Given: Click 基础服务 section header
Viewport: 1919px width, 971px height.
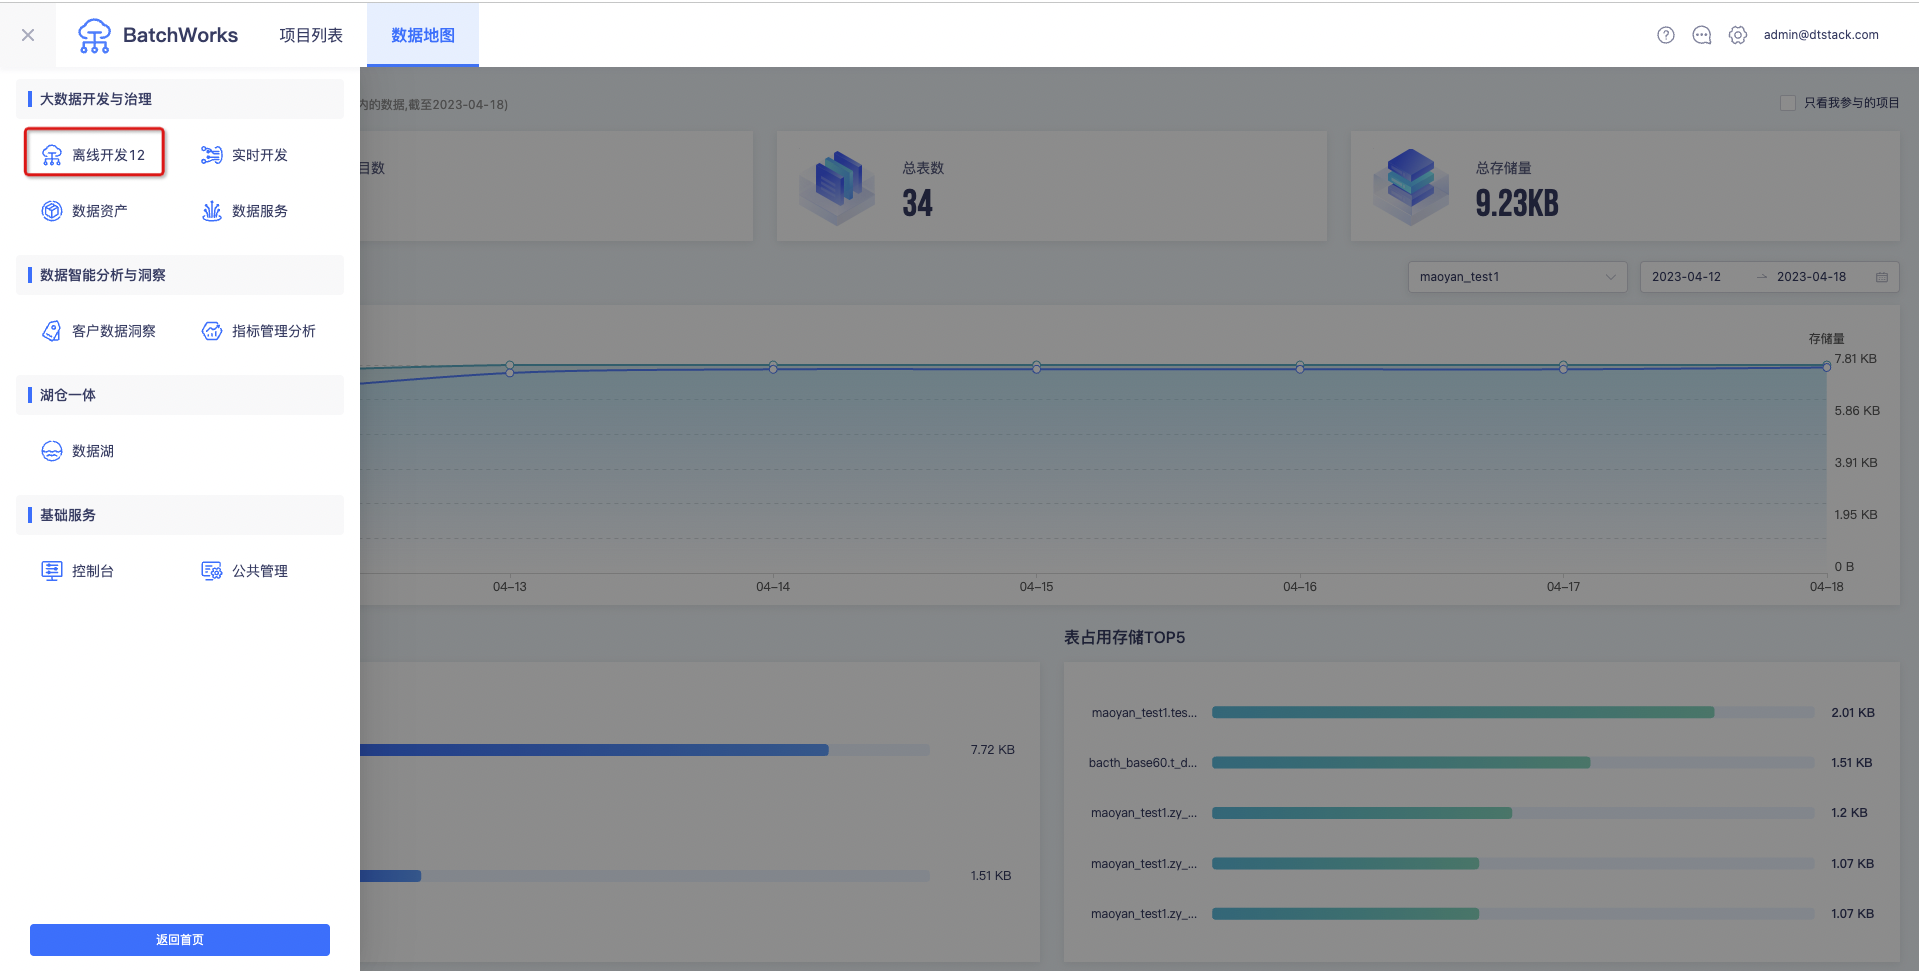Looking at the screenshot, I should coord(180,515).
